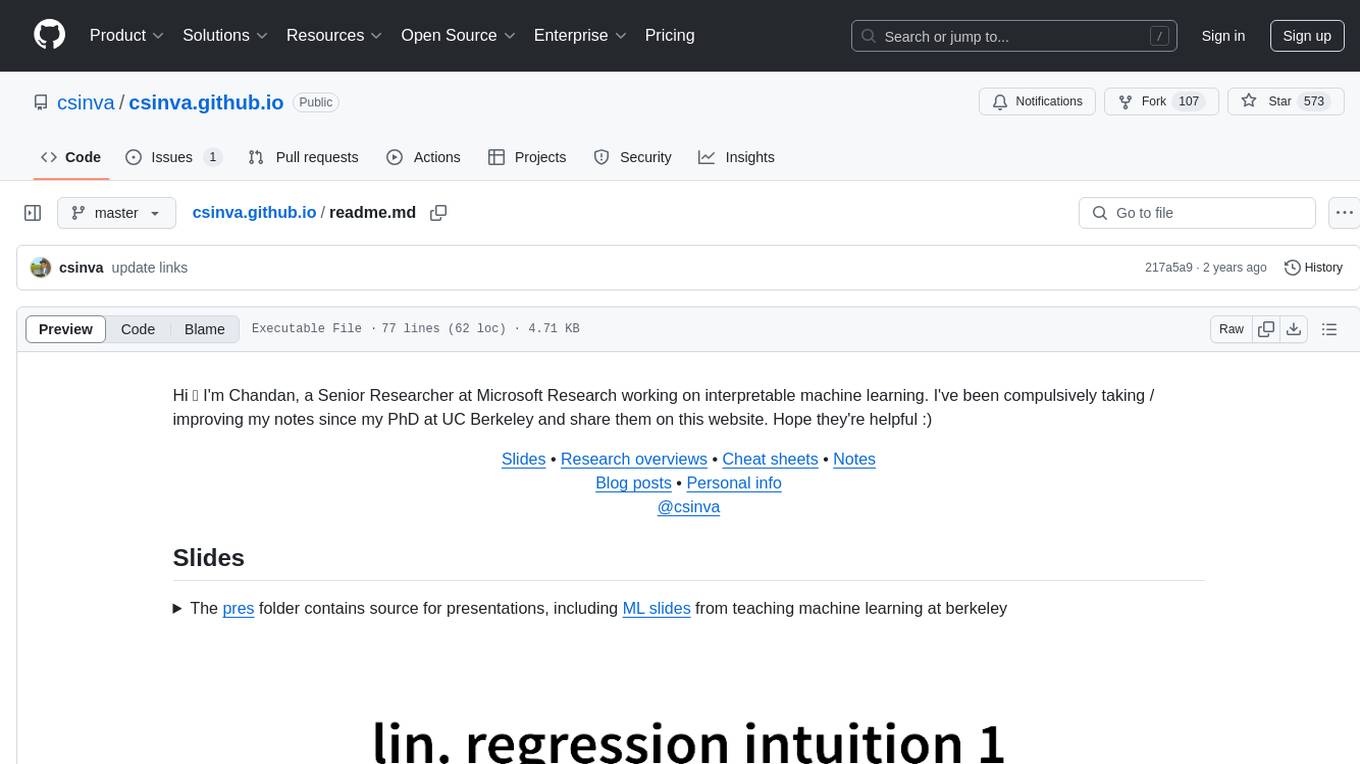1360x764 pixels.
Task: Open the Projects tab
Action: coord(527,157)
